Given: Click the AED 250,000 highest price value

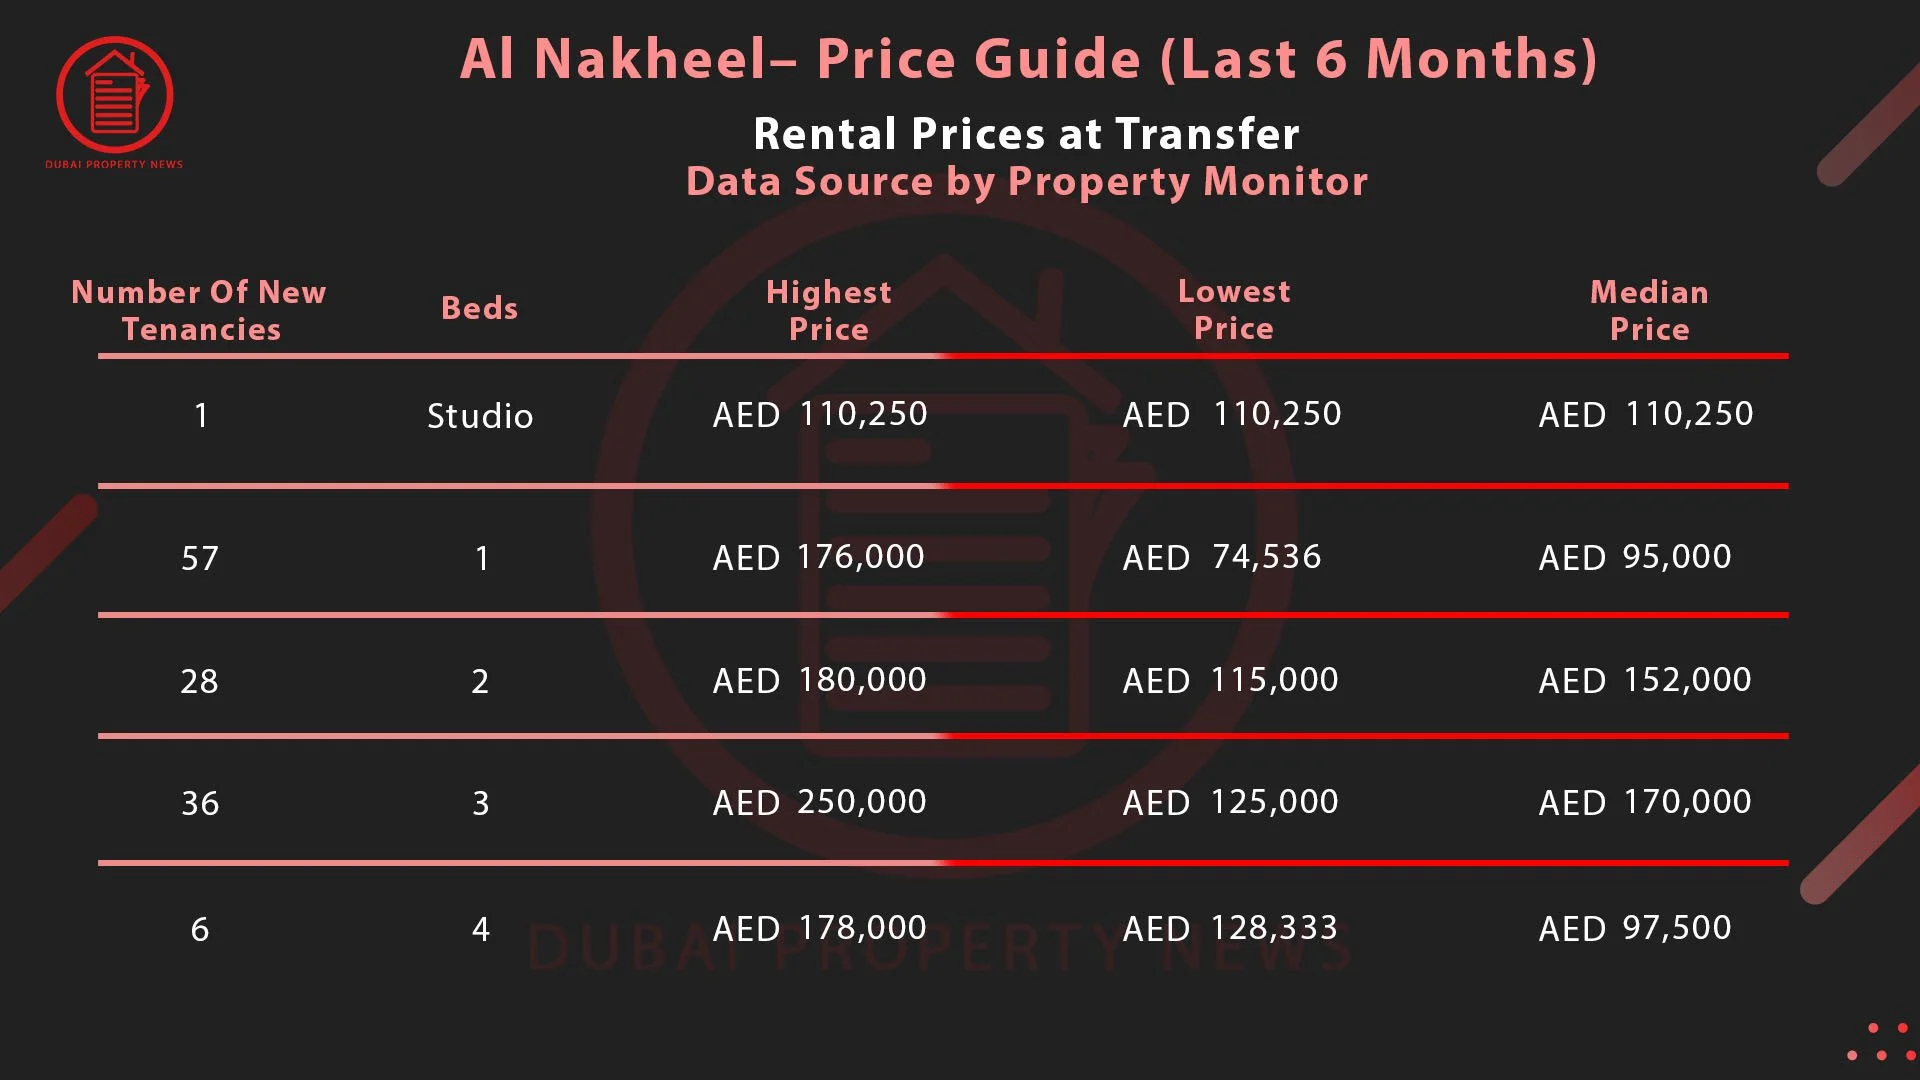Looking at the screenshot, I should click(x=820, y=802).
